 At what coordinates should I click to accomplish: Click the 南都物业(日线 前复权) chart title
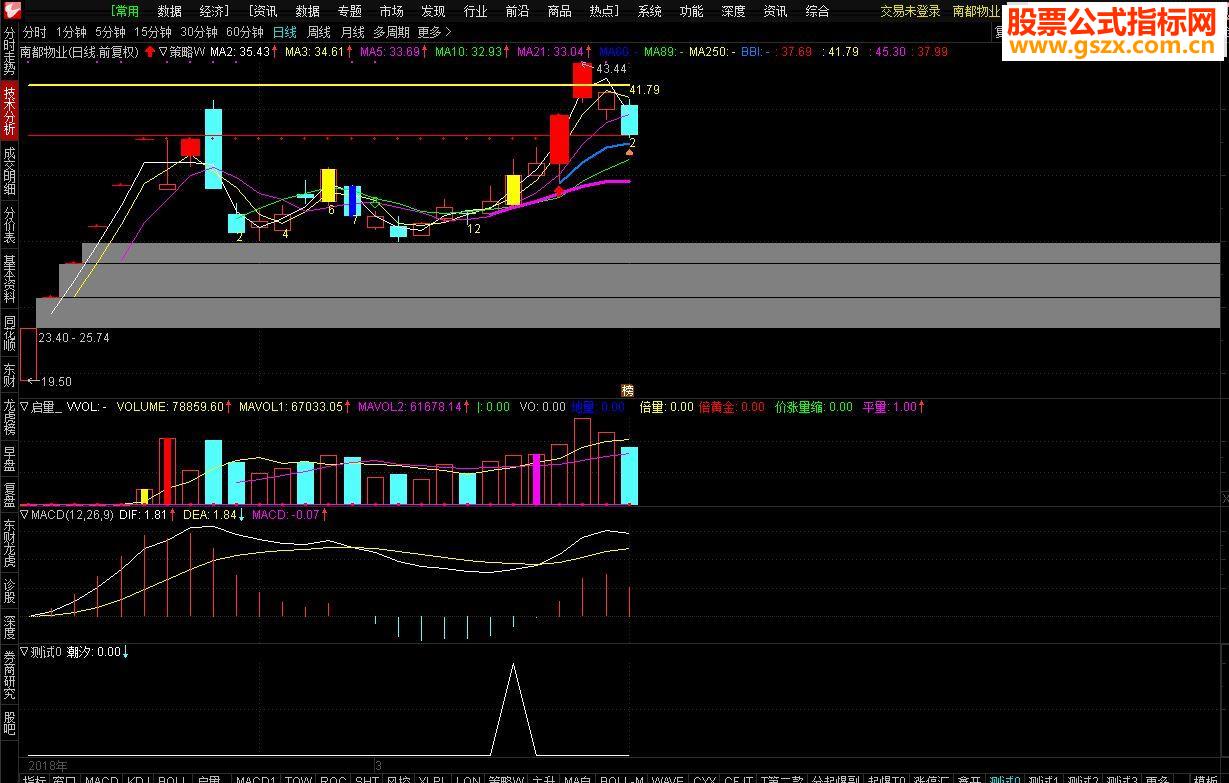tap(81, 51)
